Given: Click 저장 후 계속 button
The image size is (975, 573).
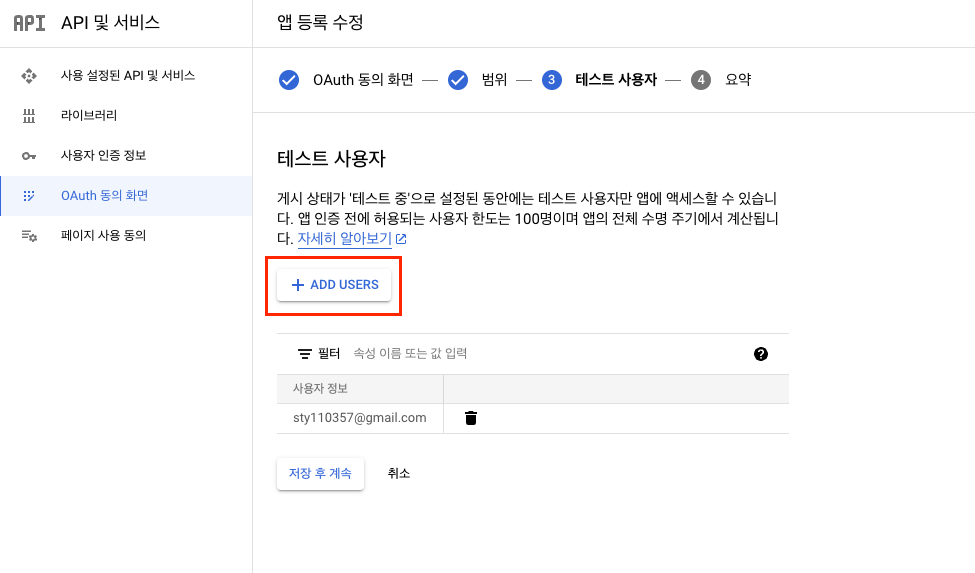Looking at the screenshot, I should [320, 474].
